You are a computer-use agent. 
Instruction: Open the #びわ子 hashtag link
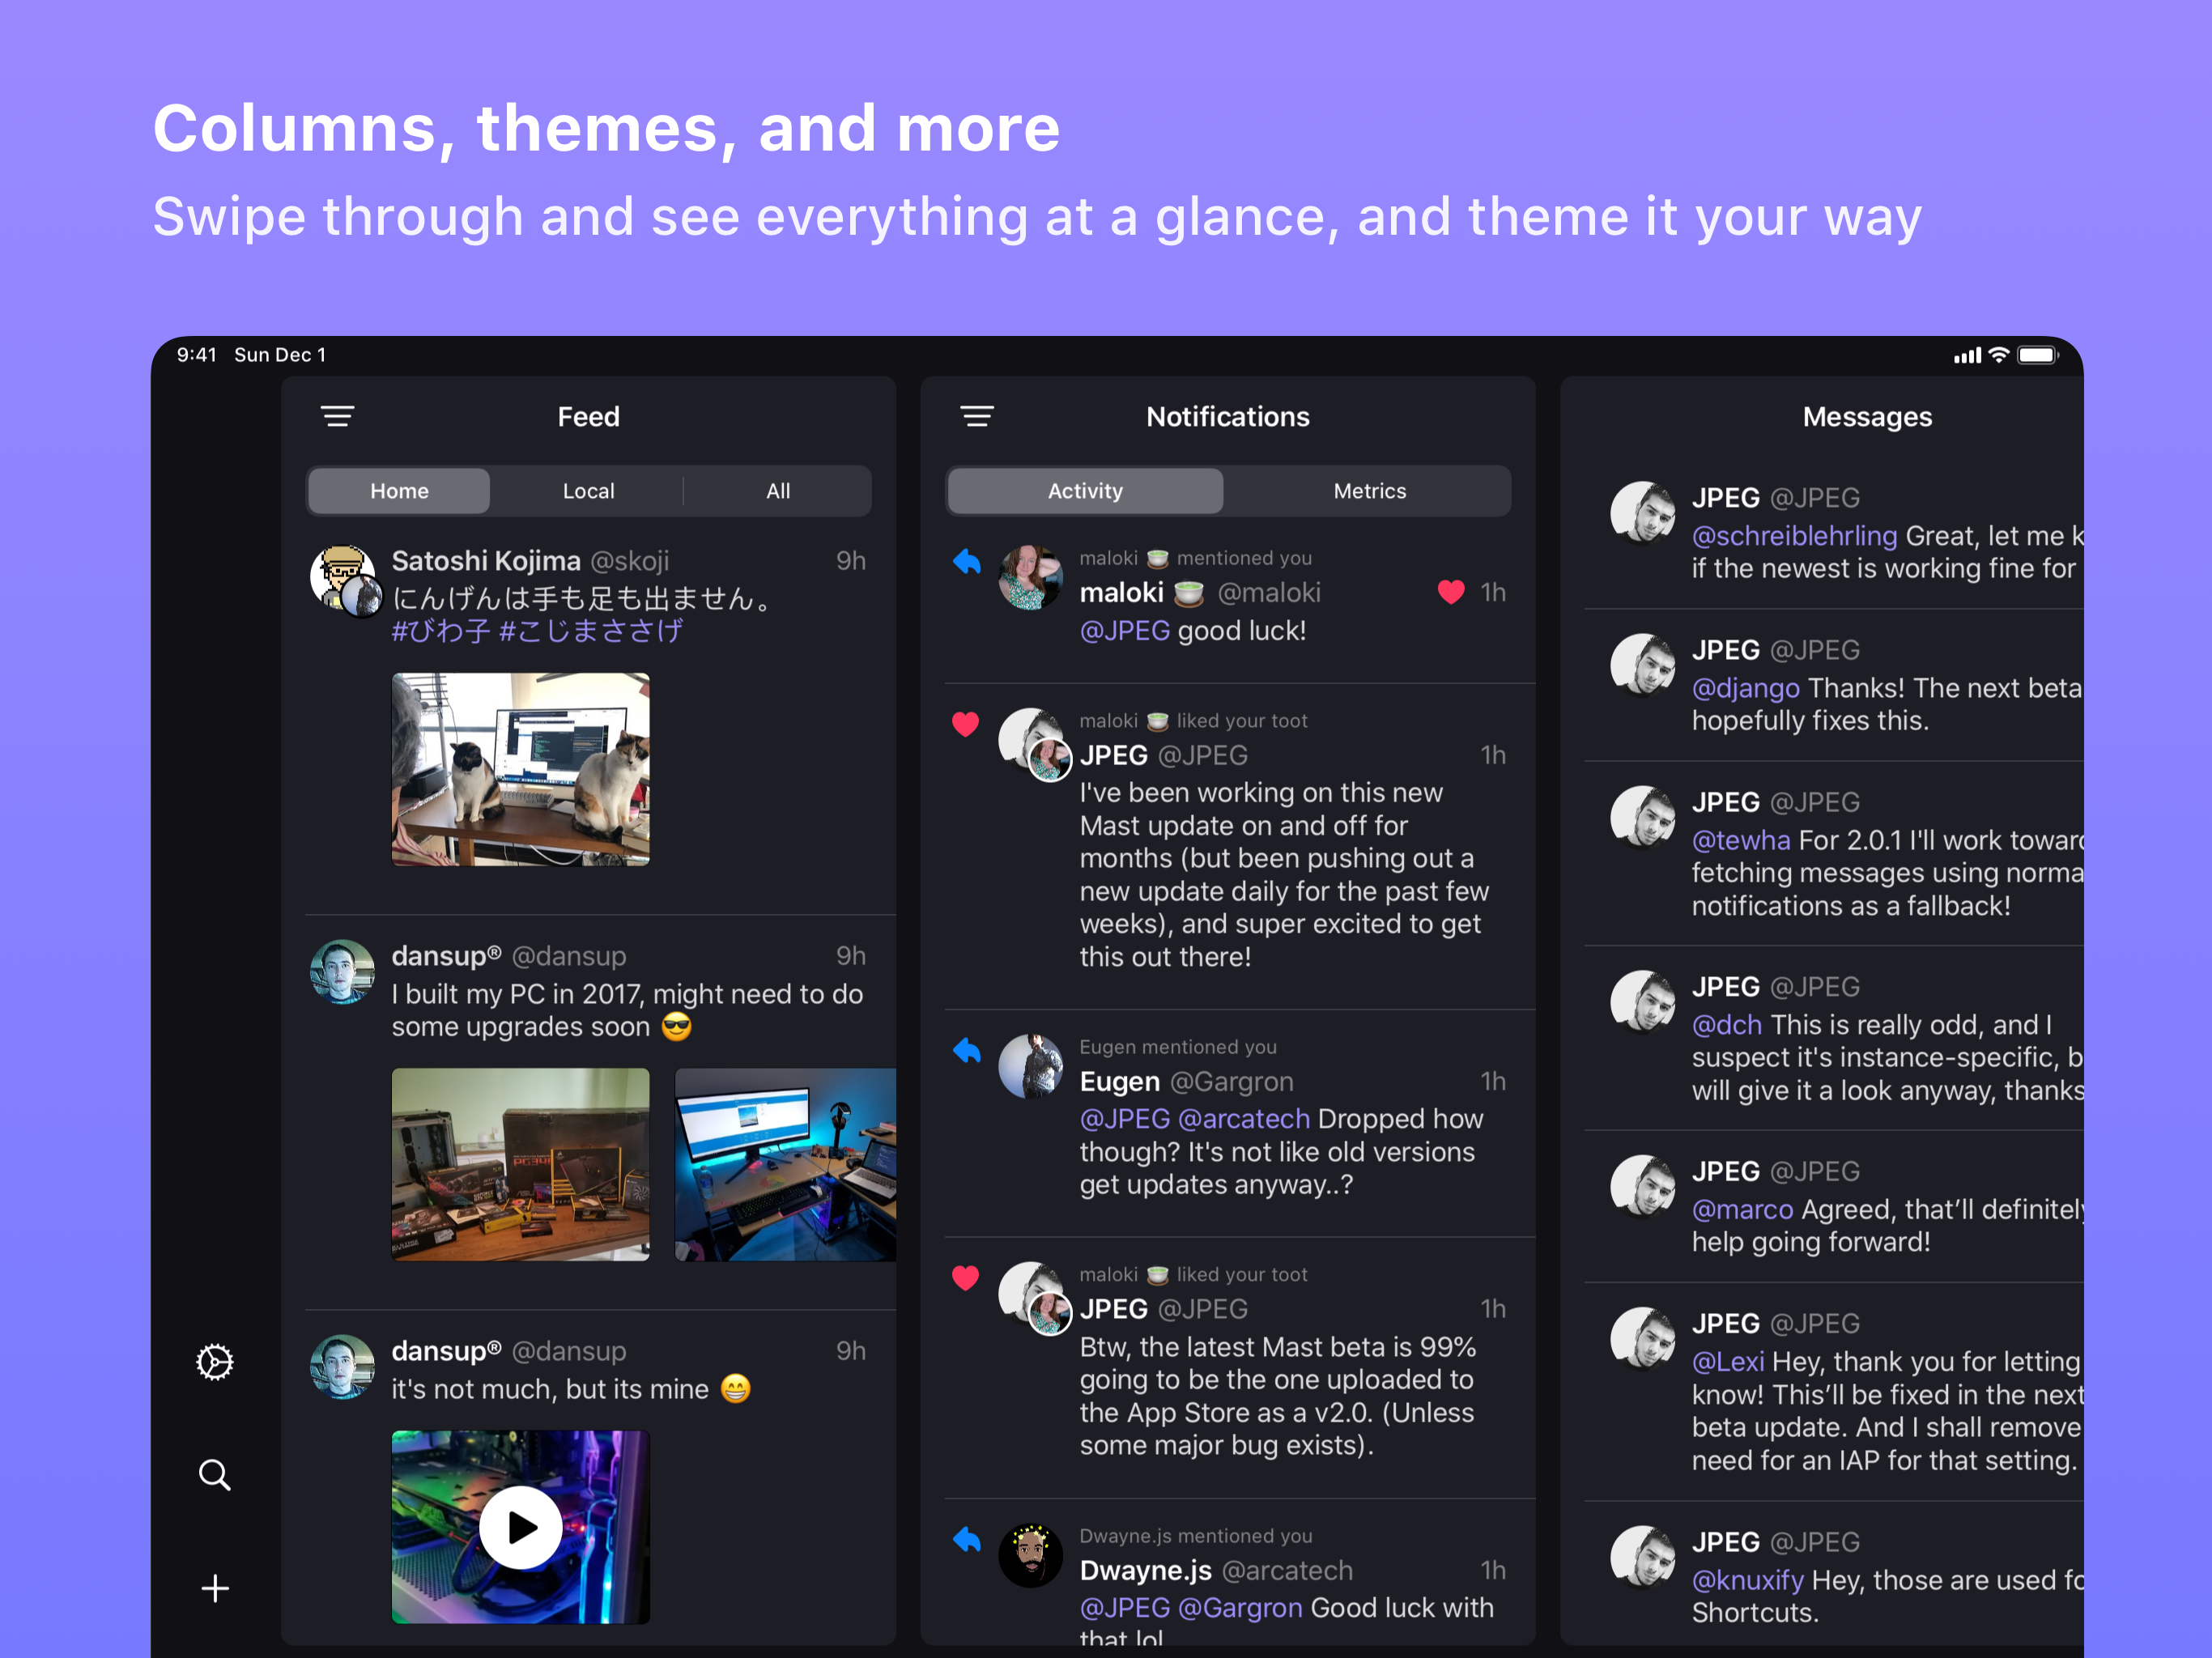pos(440,631)
